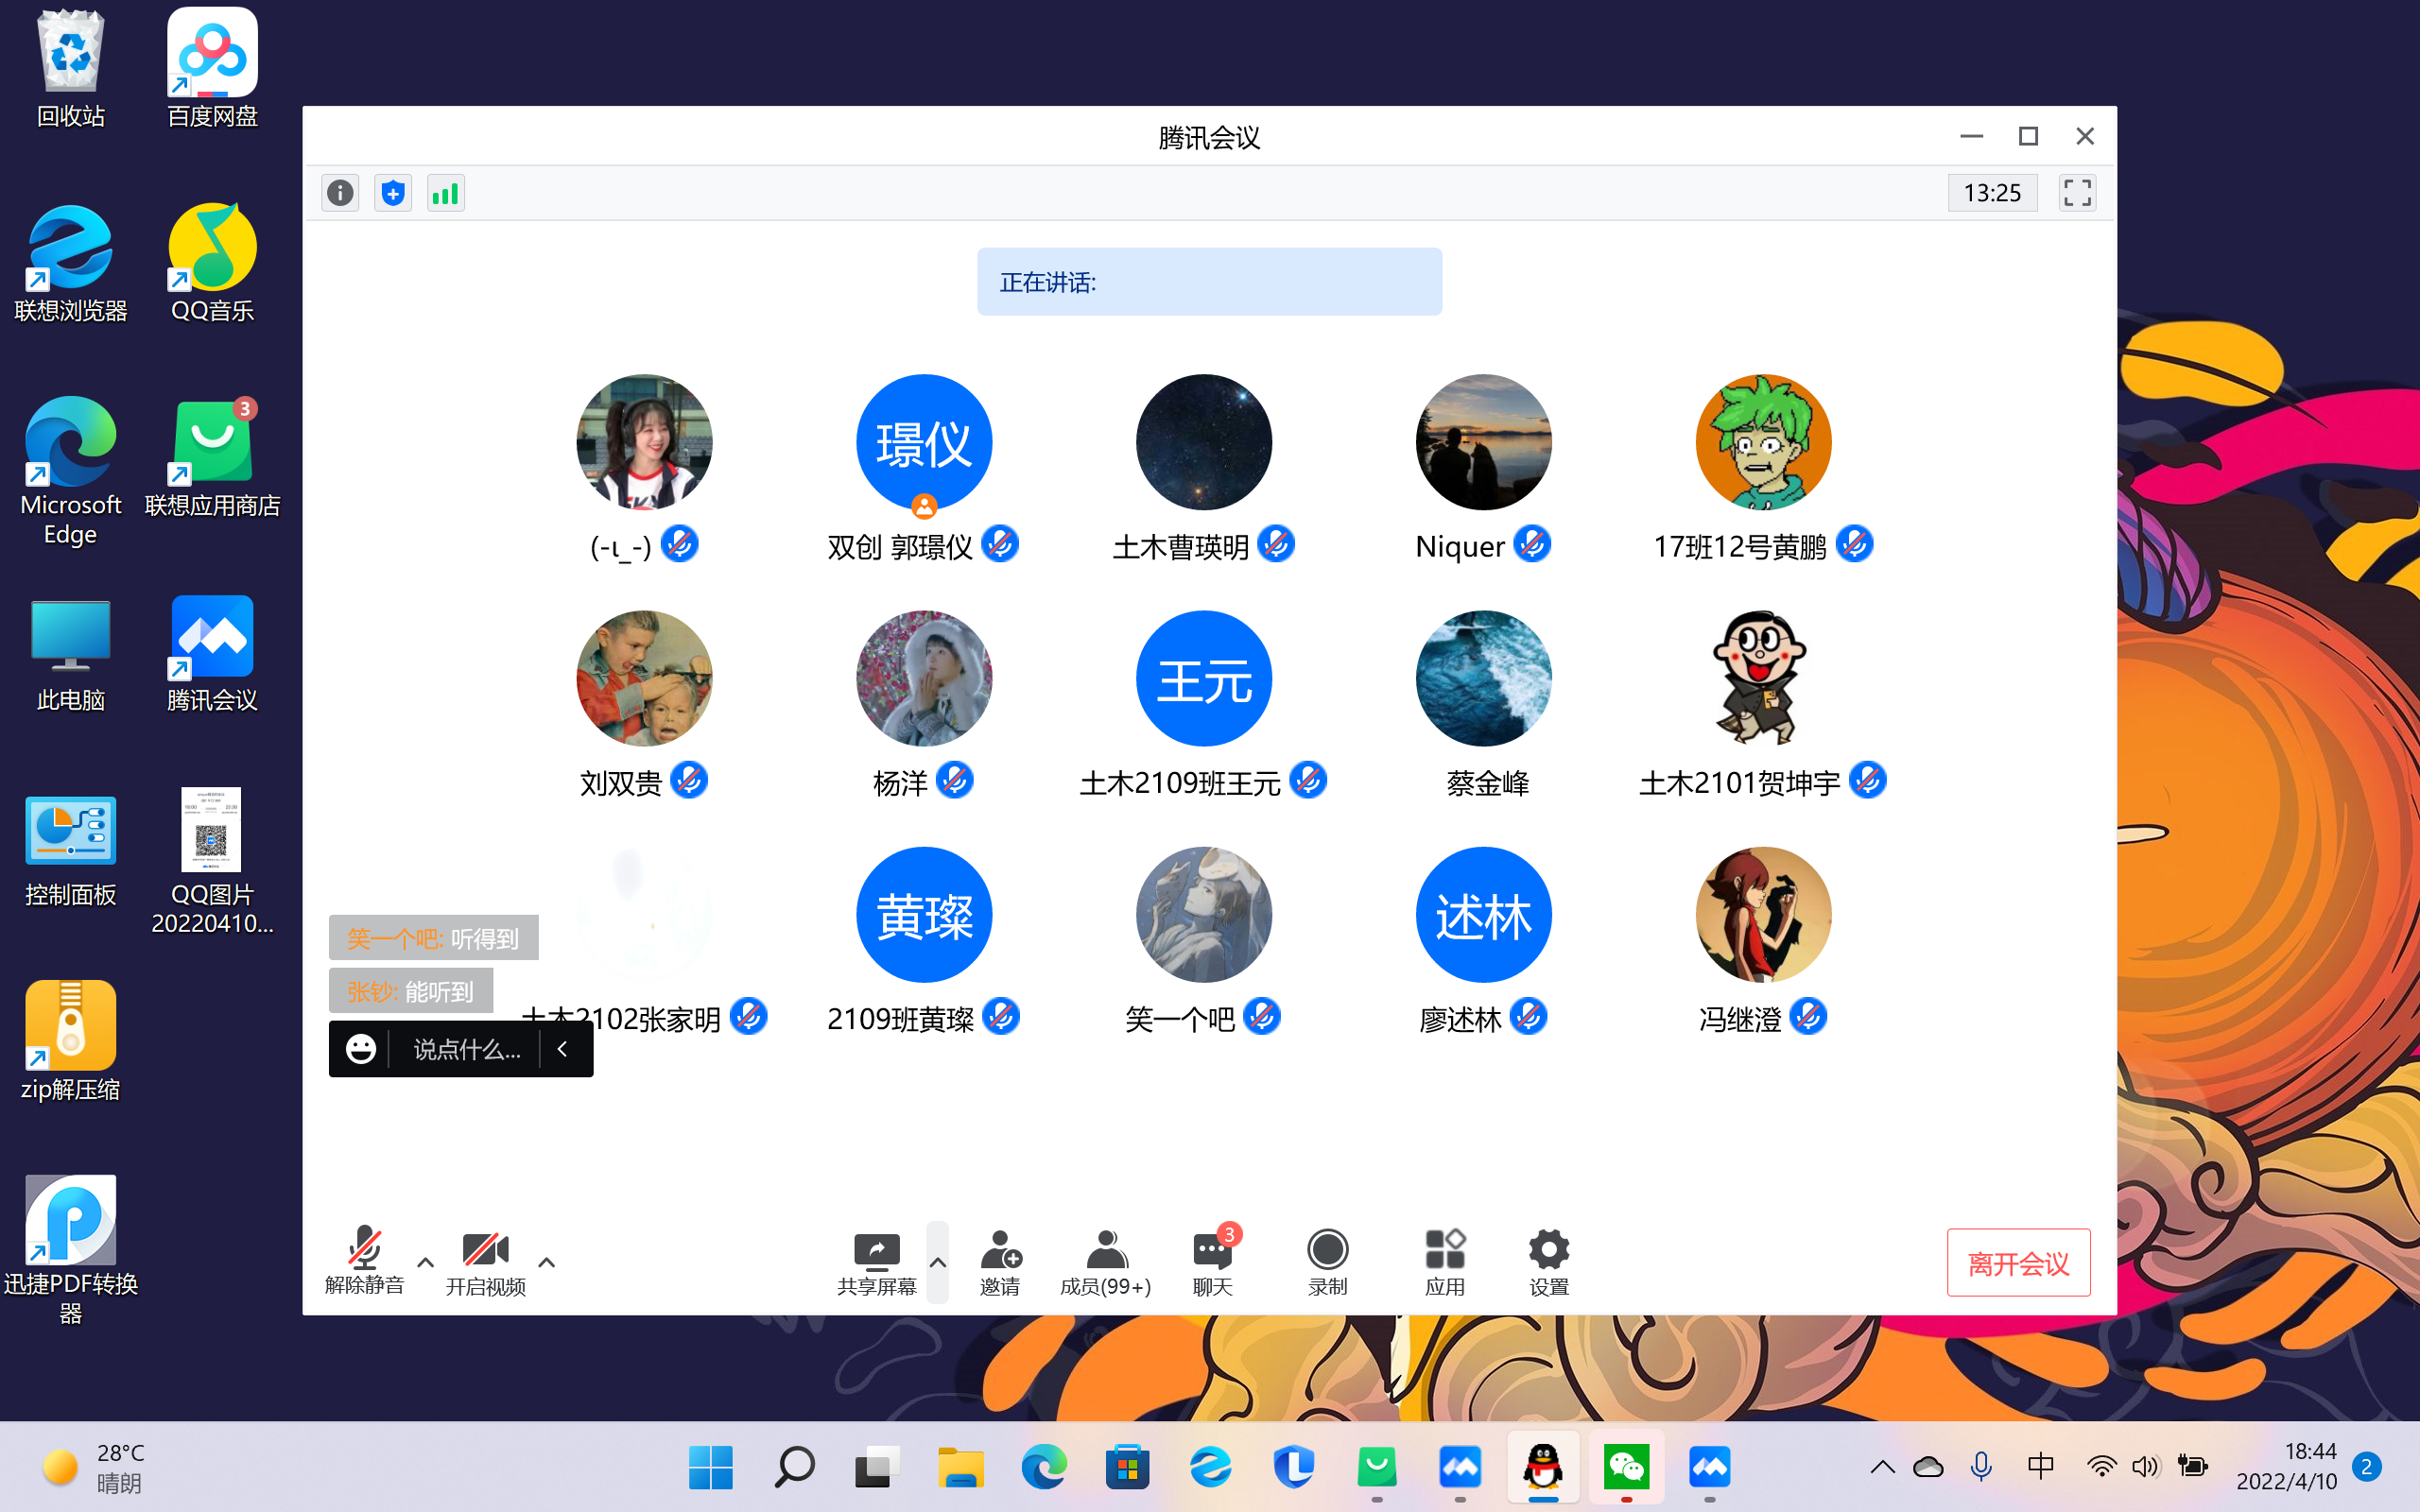The height and width of the screenshot is (1512, 2420).
Task: Start recording with 录制 button
Action: [x=1327, y=1261]
